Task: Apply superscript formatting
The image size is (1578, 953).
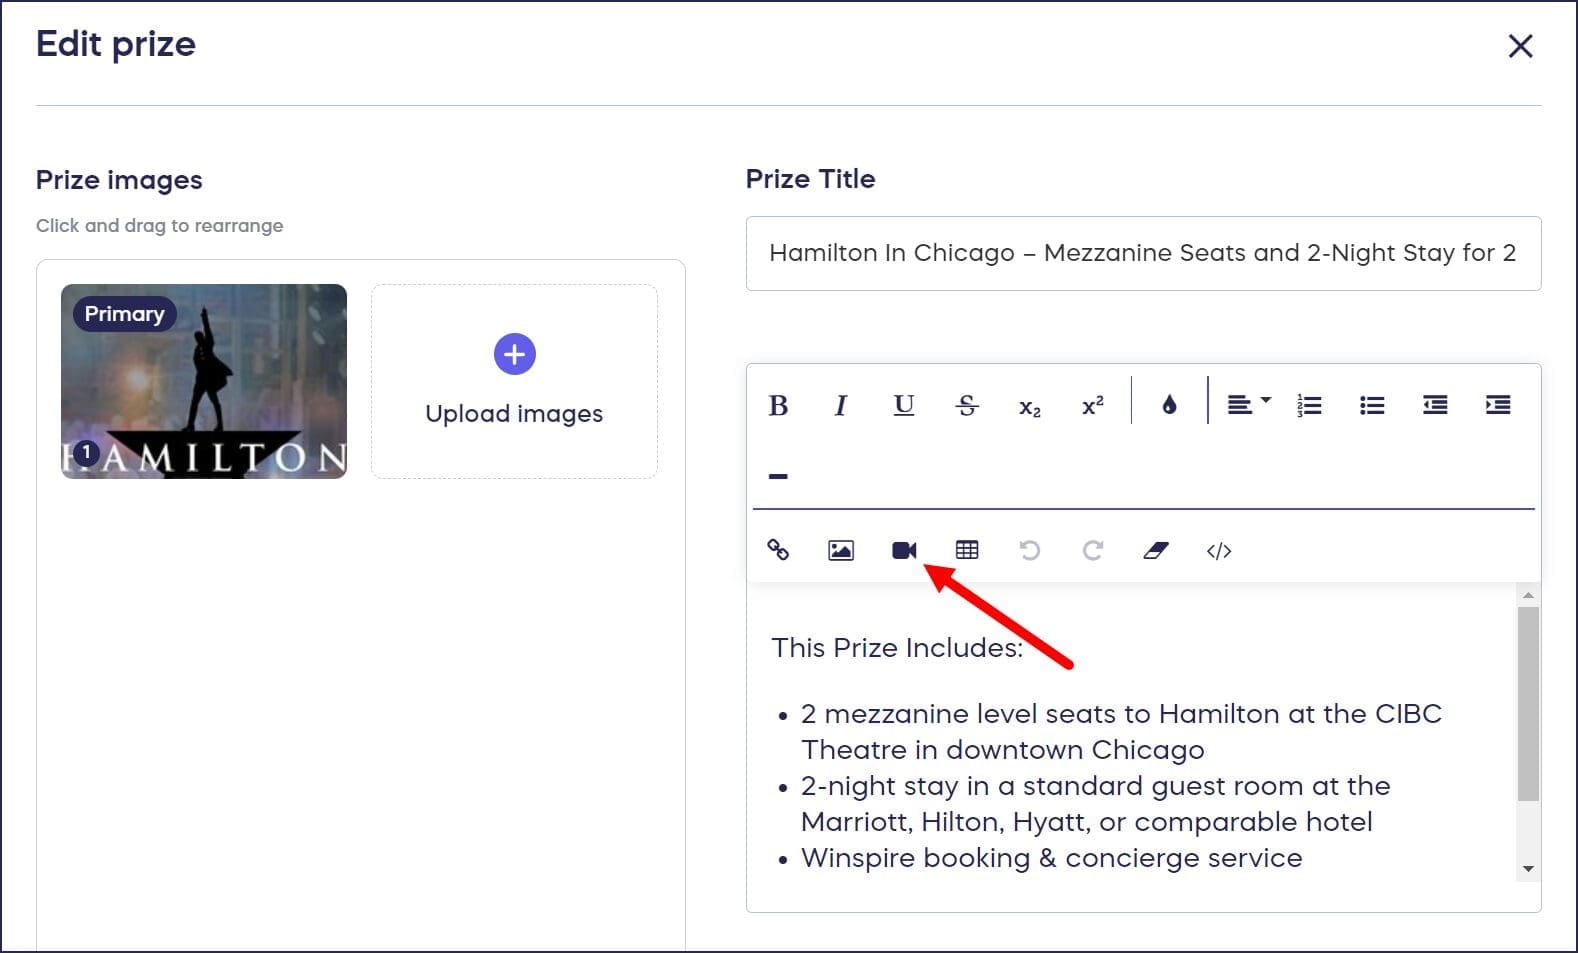Action: pos(1093,405)
